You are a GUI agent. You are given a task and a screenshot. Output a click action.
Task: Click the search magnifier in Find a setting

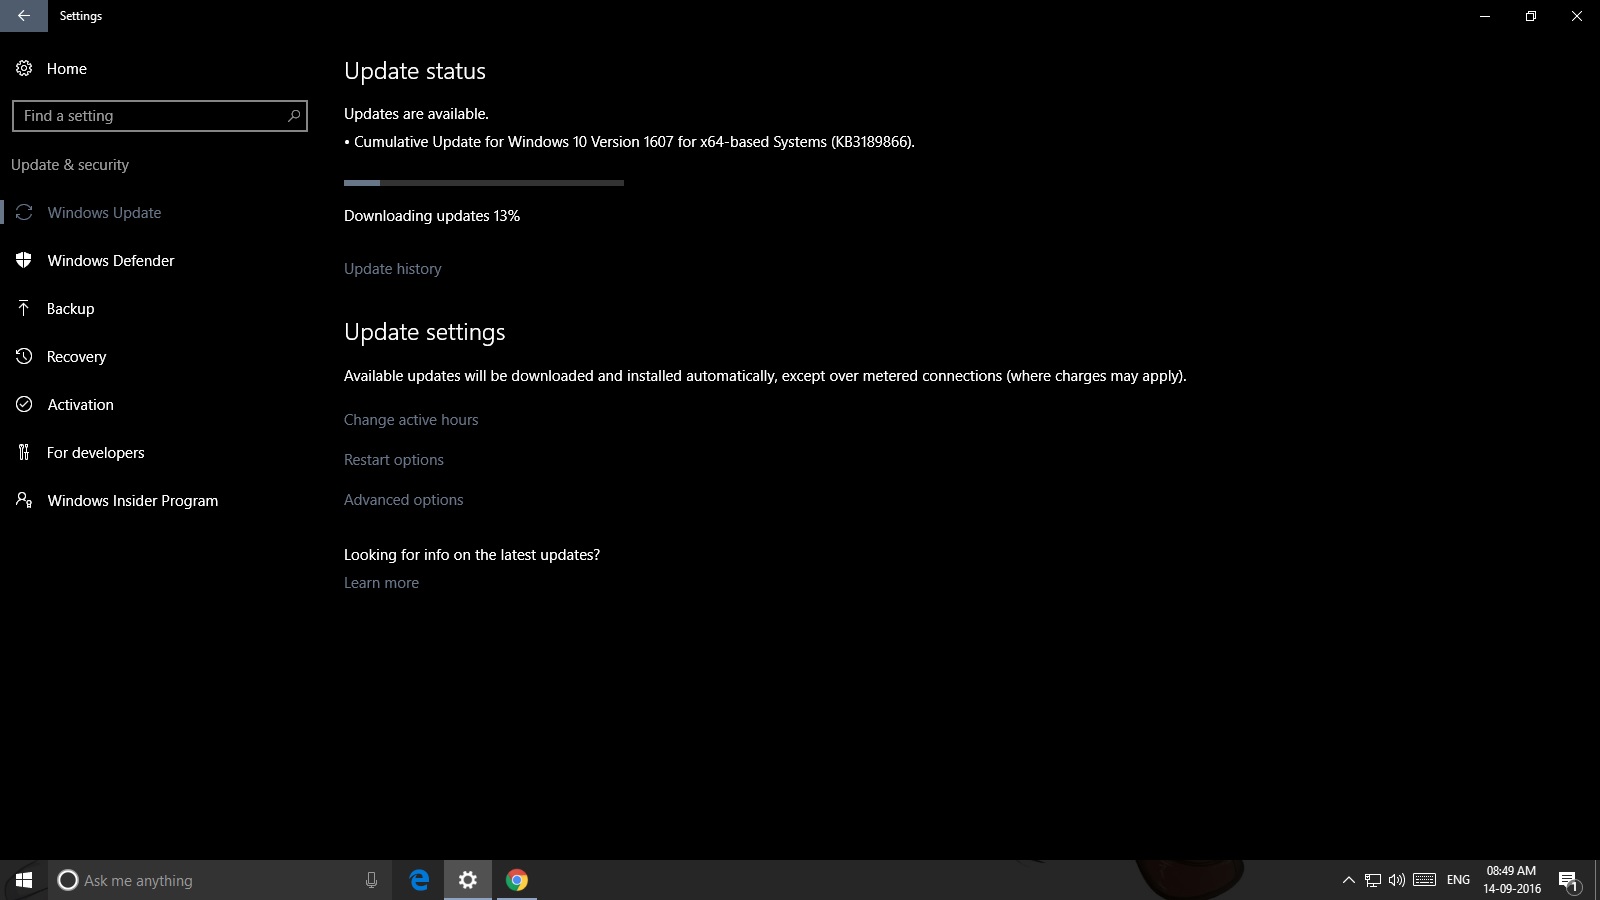point(293,116)
